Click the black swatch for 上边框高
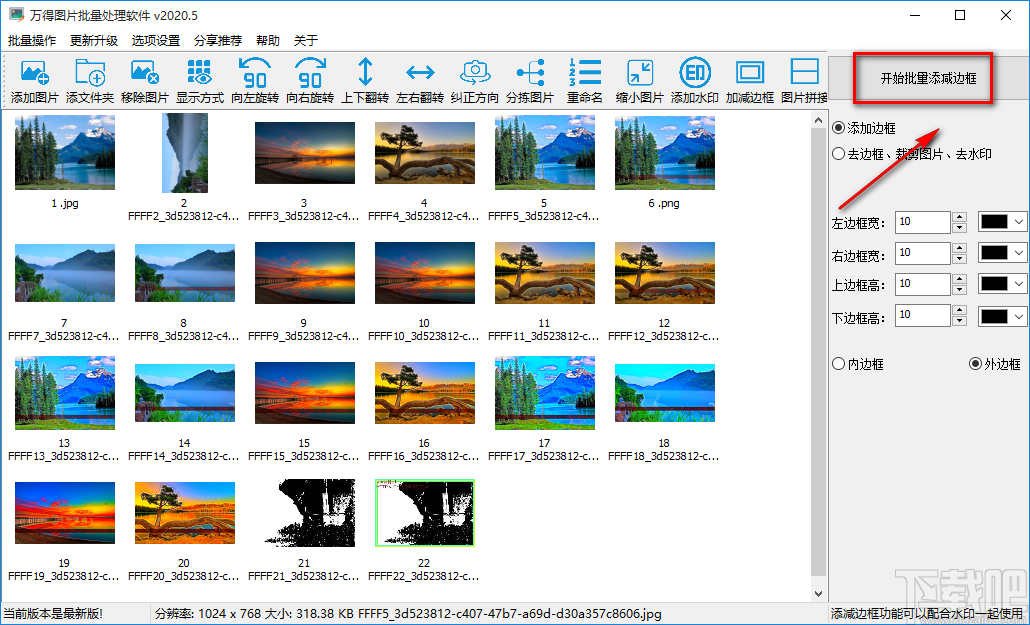 [995, 284]
